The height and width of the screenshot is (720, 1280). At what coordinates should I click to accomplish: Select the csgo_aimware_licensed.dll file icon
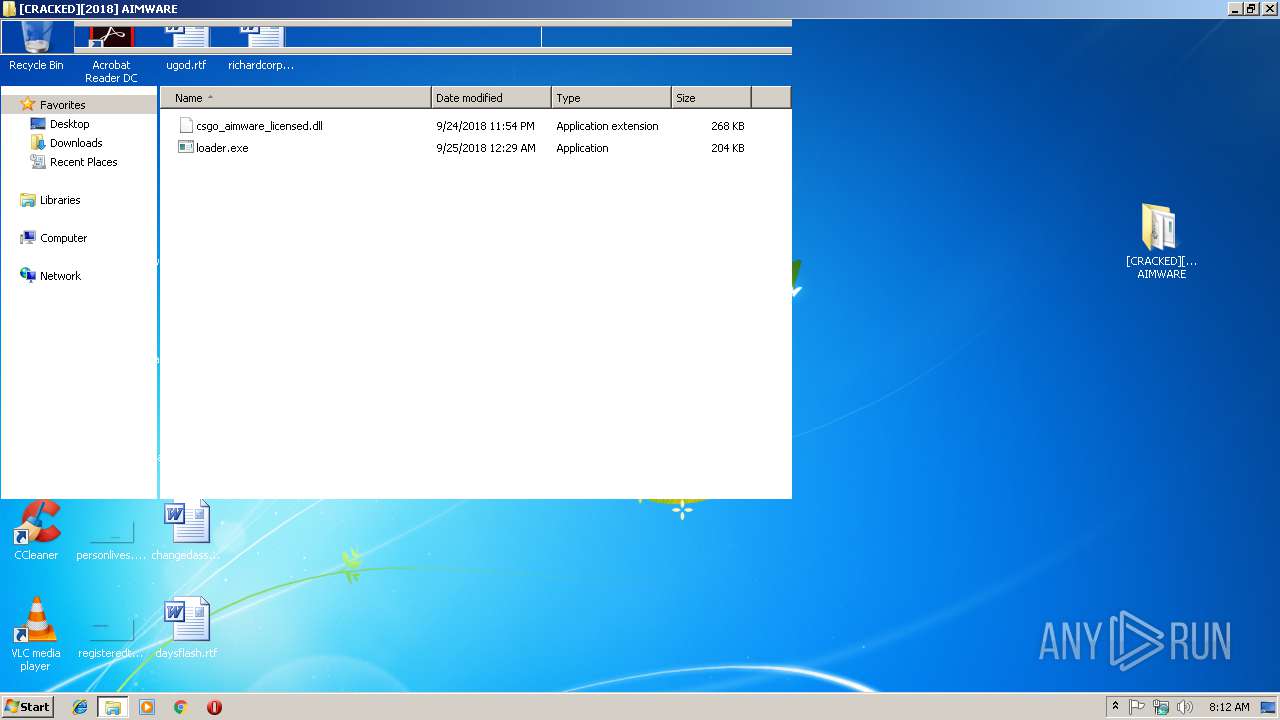(186, 126)
